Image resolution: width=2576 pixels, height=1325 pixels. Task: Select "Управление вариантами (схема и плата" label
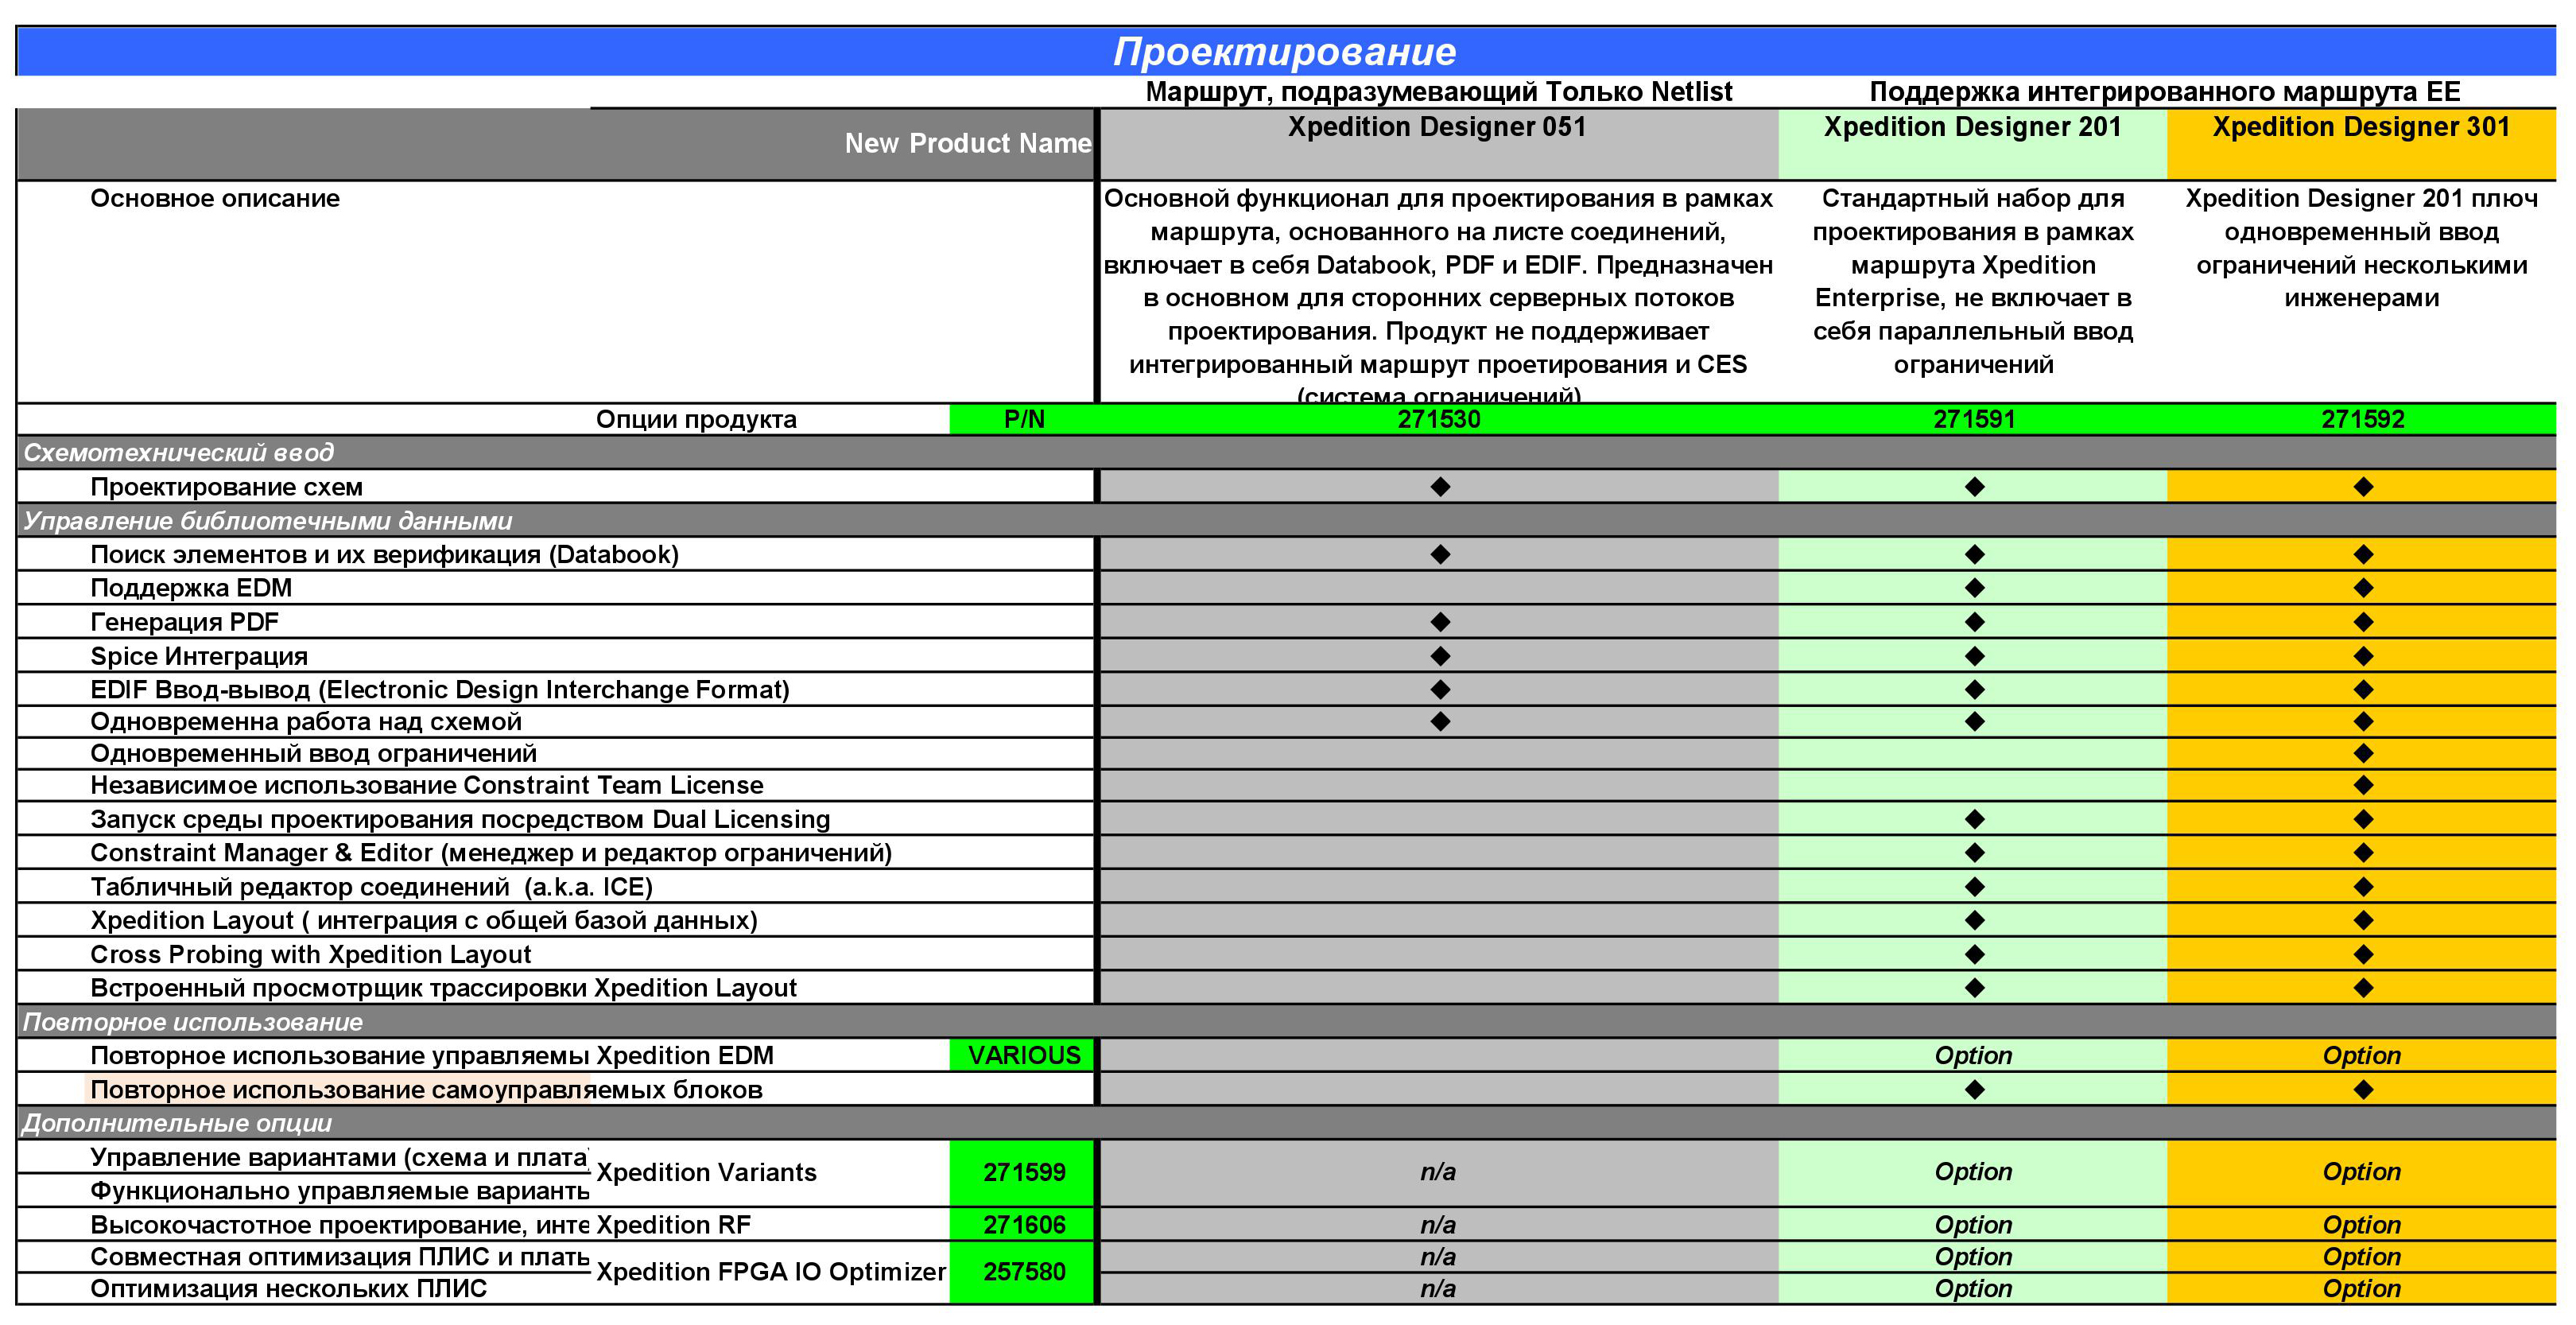pyautogui.click(x=339, y=1157)
